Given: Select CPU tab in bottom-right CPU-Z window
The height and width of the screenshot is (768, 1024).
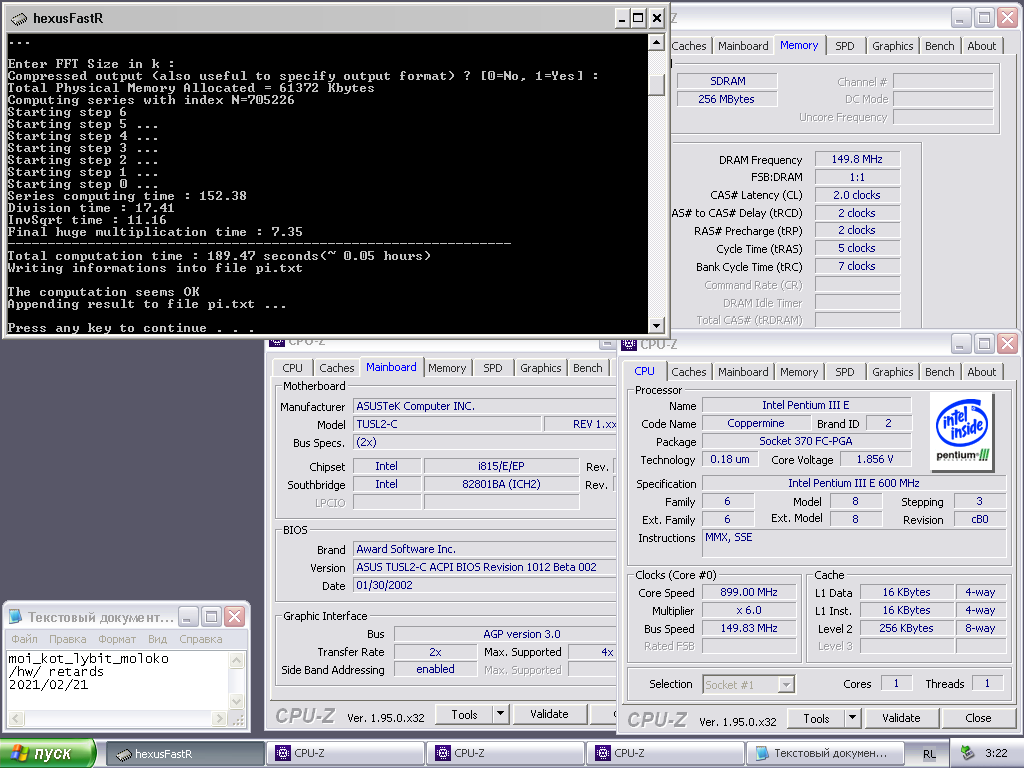Looking at the screenshot, I should coord(645,371).
